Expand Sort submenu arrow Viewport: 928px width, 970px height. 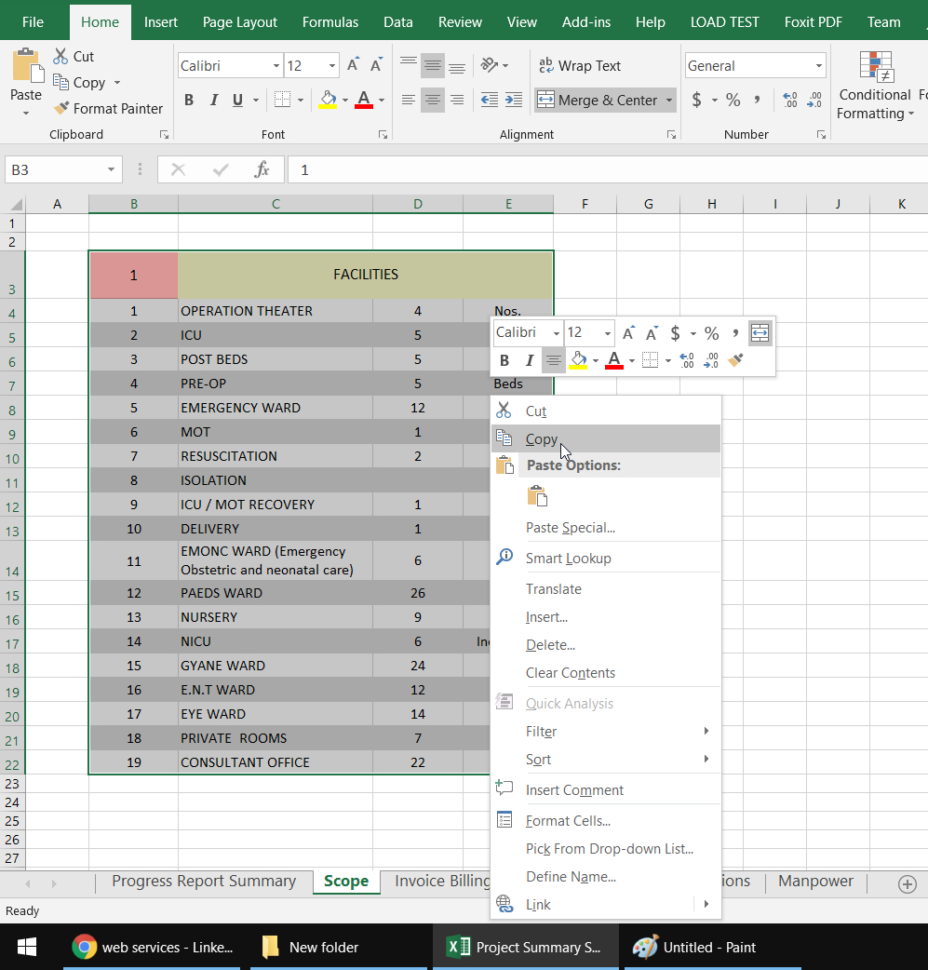click(x=706, y=758)
